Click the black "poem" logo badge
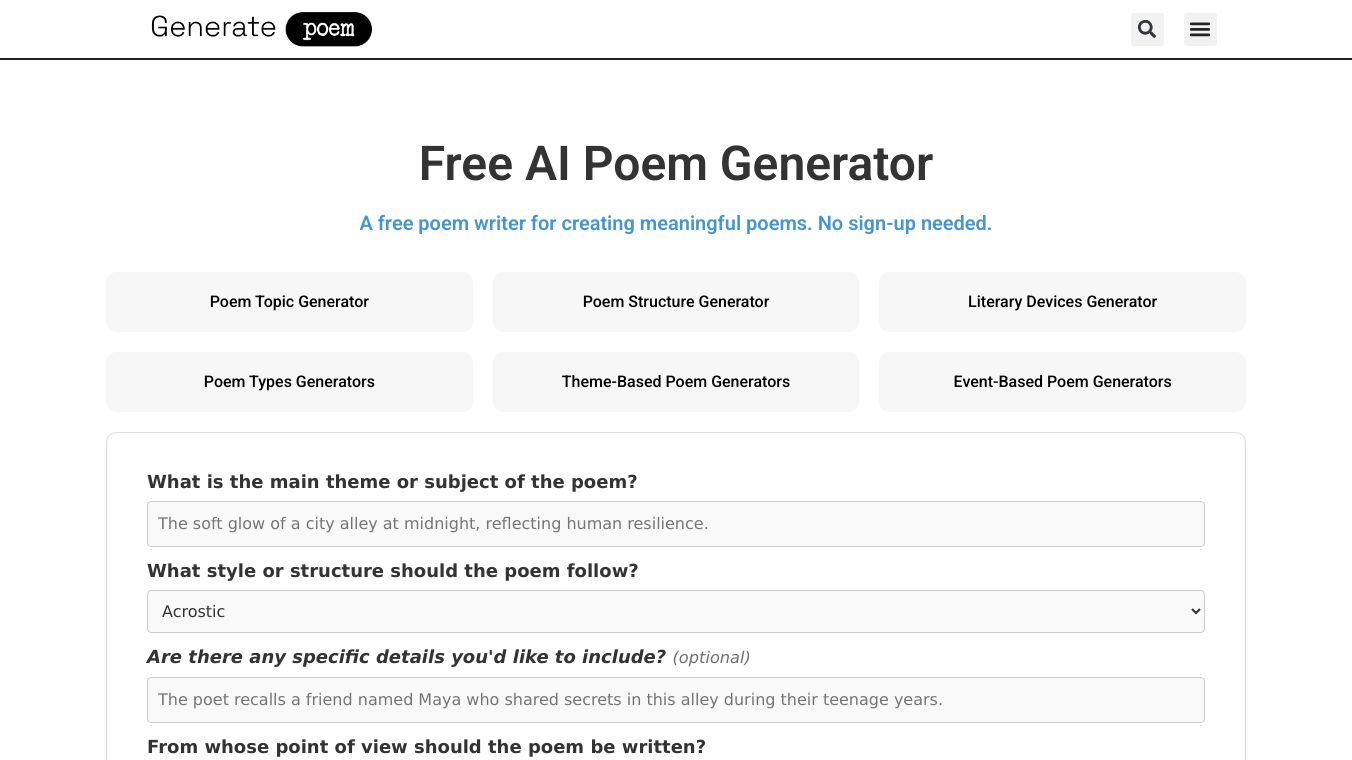Image resolution: width=1352 pixels, height=760 pixels. (x=328, y=29)
